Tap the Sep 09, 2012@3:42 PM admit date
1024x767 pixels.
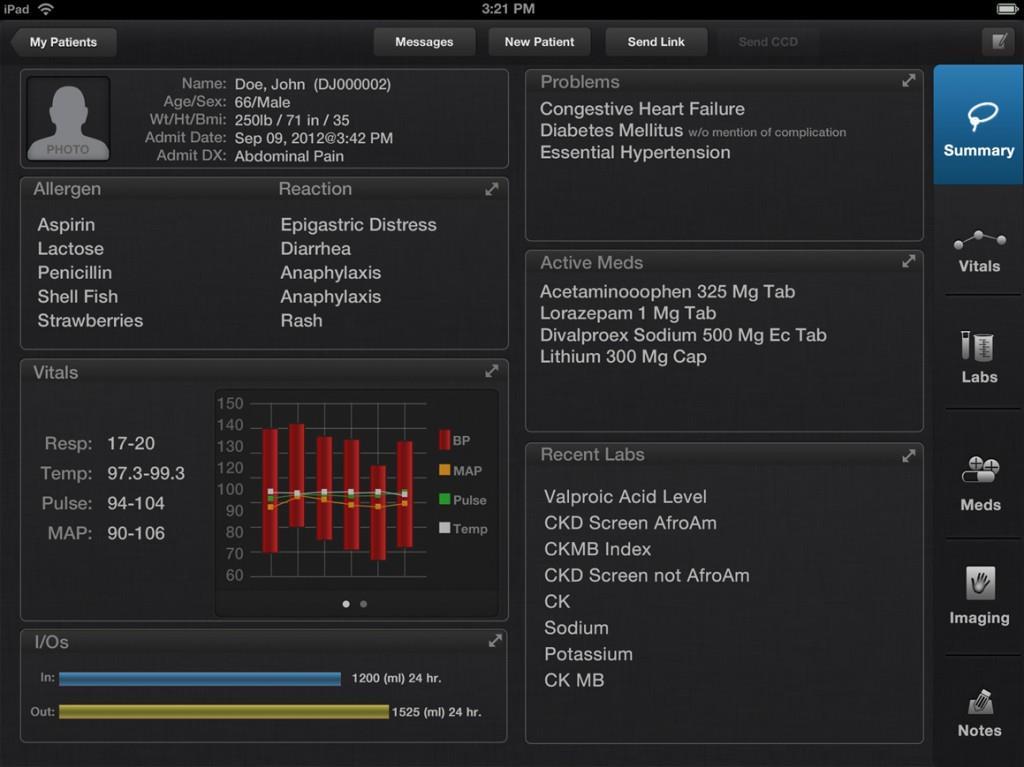(x=313, y=139)
